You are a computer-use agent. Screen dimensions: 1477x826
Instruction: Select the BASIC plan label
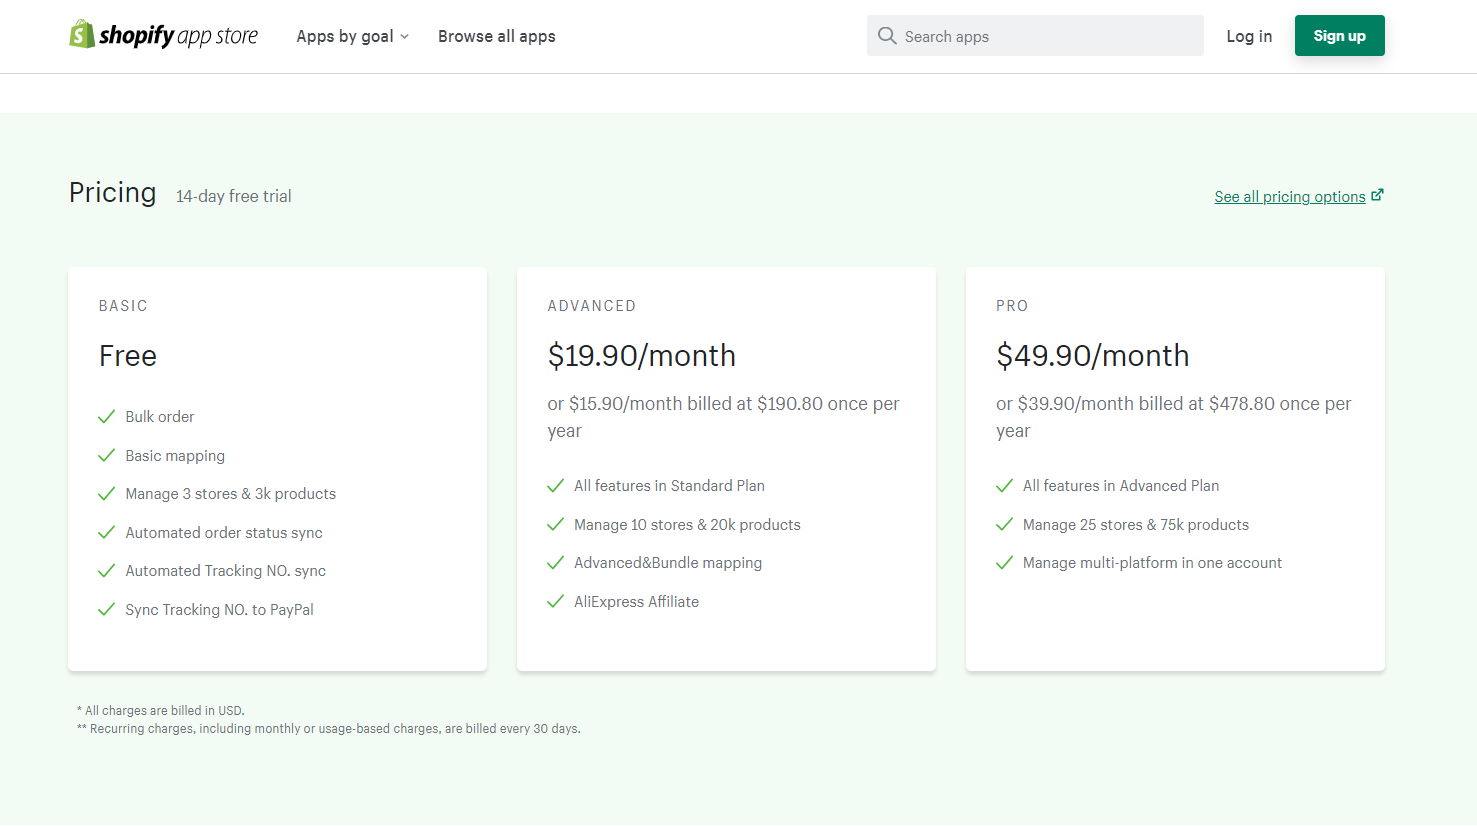pos(123,306)
